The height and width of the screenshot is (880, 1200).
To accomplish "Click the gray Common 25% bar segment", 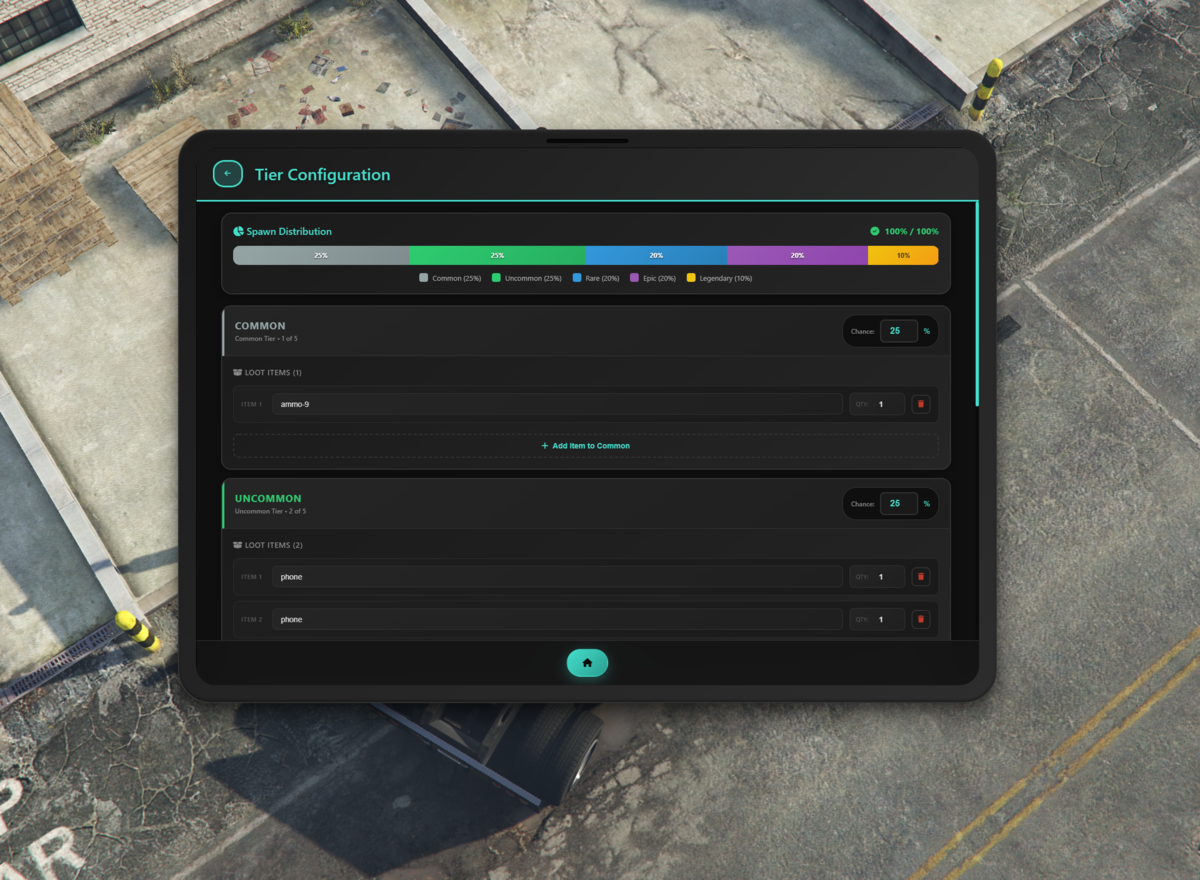I will [321, 255].
